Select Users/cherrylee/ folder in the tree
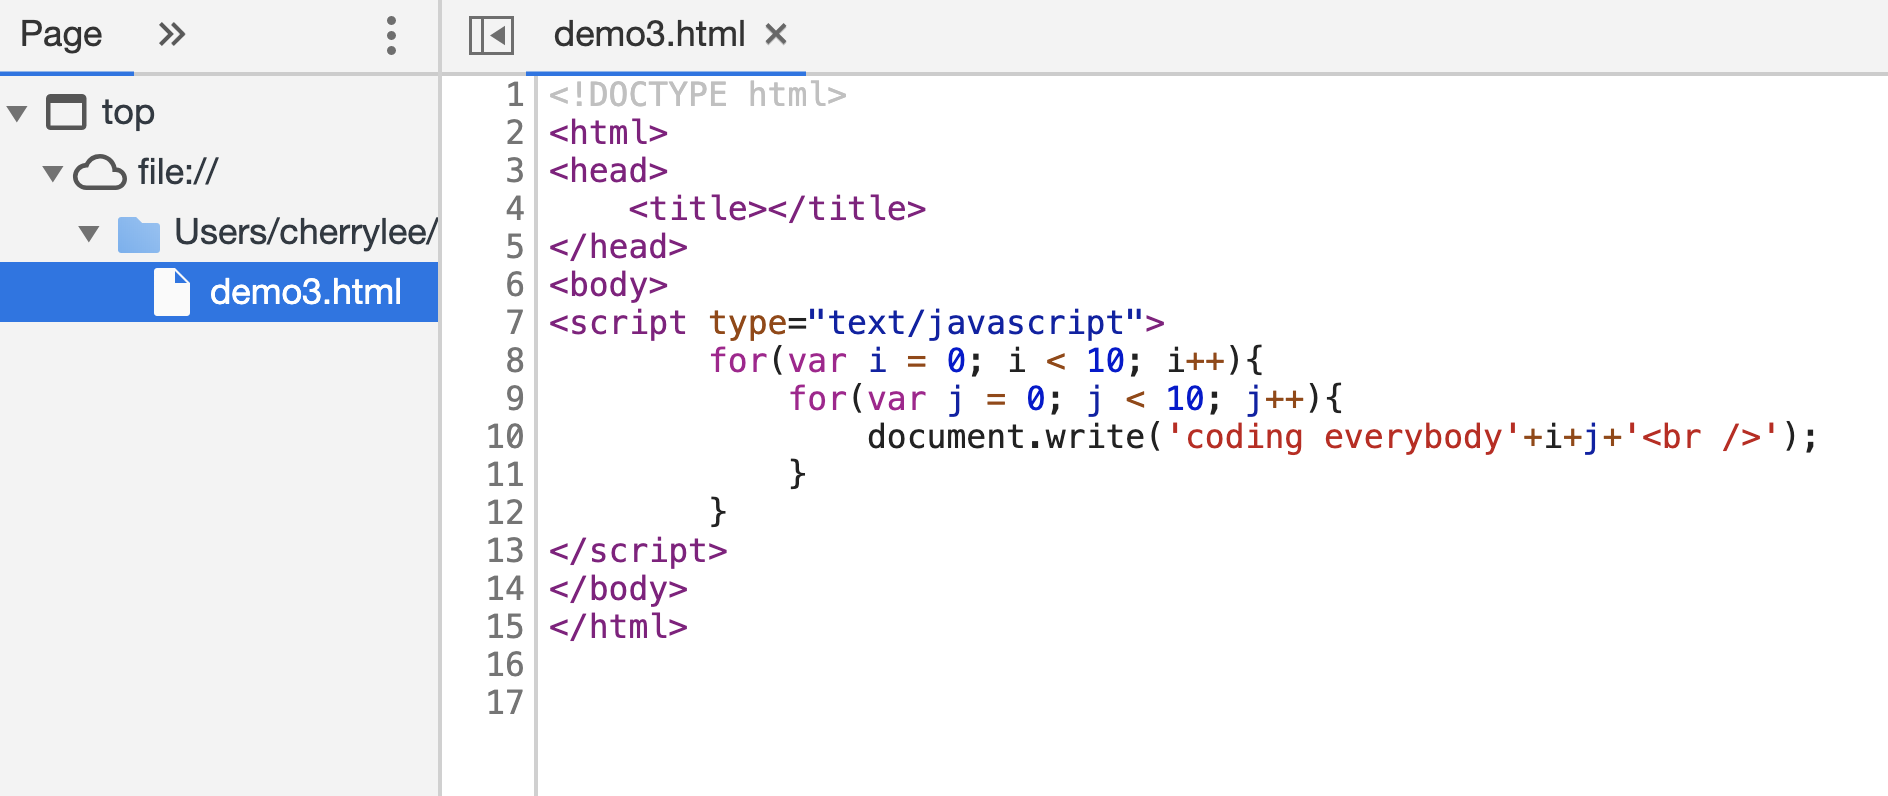 pos(306,232)
